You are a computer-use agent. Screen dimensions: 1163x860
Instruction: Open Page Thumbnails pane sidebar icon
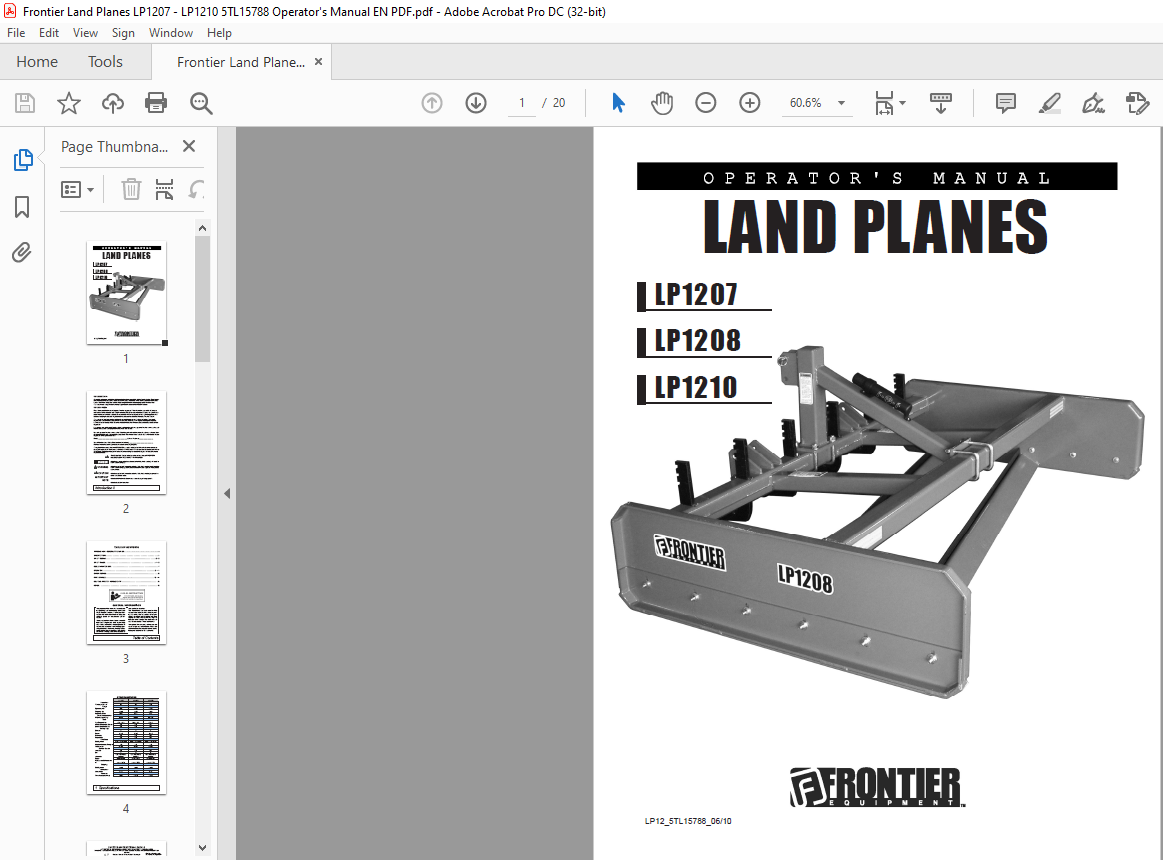tap(22, 160)
